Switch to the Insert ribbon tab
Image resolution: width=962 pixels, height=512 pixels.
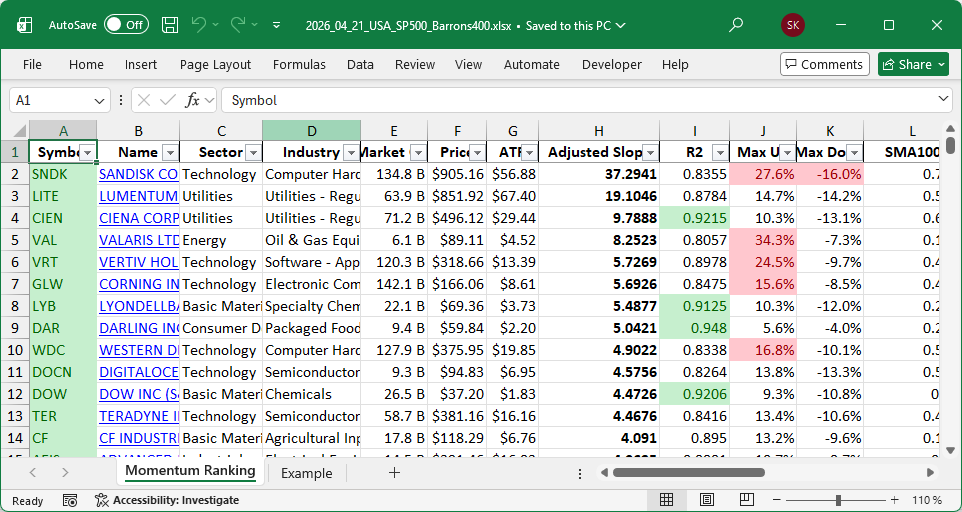coord(140,64)
